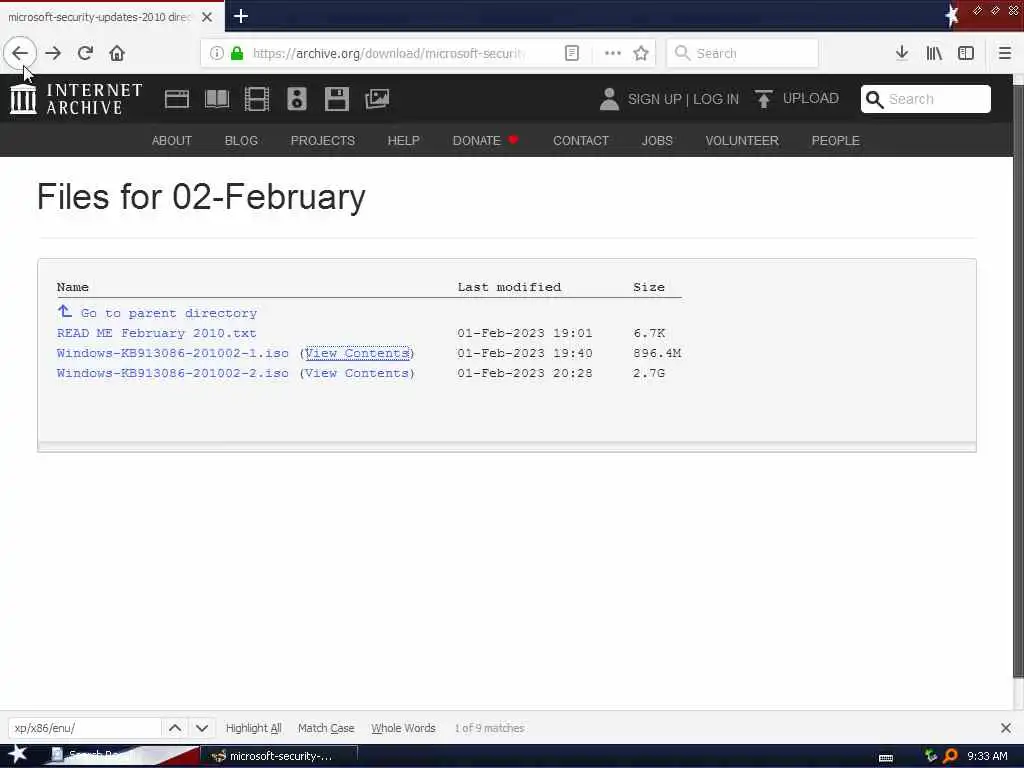View Contents of the 201002-1.iso file

click(x=357, y=353)
